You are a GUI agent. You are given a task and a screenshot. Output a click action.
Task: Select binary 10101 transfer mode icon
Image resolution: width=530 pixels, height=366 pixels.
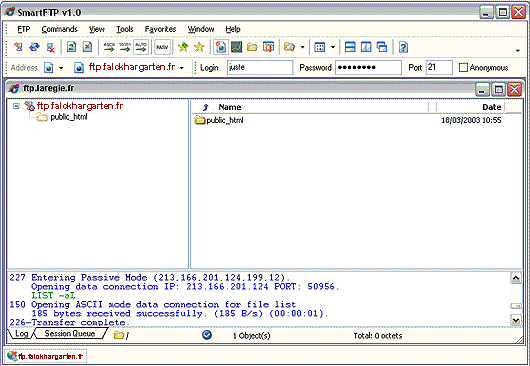pyautogui.click(x=125, y=47)
